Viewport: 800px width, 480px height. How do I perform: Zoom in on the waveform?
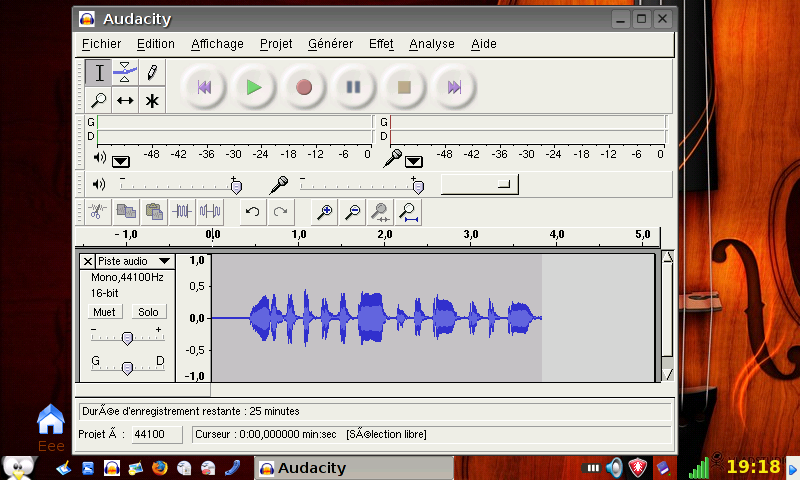coord(324,211)
